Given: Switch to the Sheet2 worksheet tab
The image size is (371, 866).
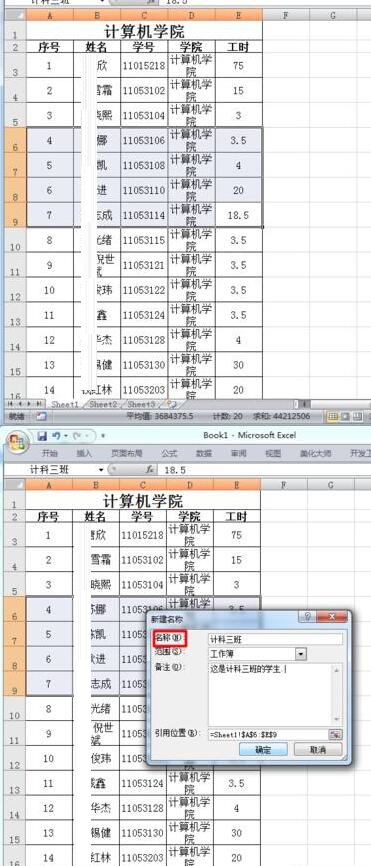Looking at the screenshot, I should pos(104,404).
